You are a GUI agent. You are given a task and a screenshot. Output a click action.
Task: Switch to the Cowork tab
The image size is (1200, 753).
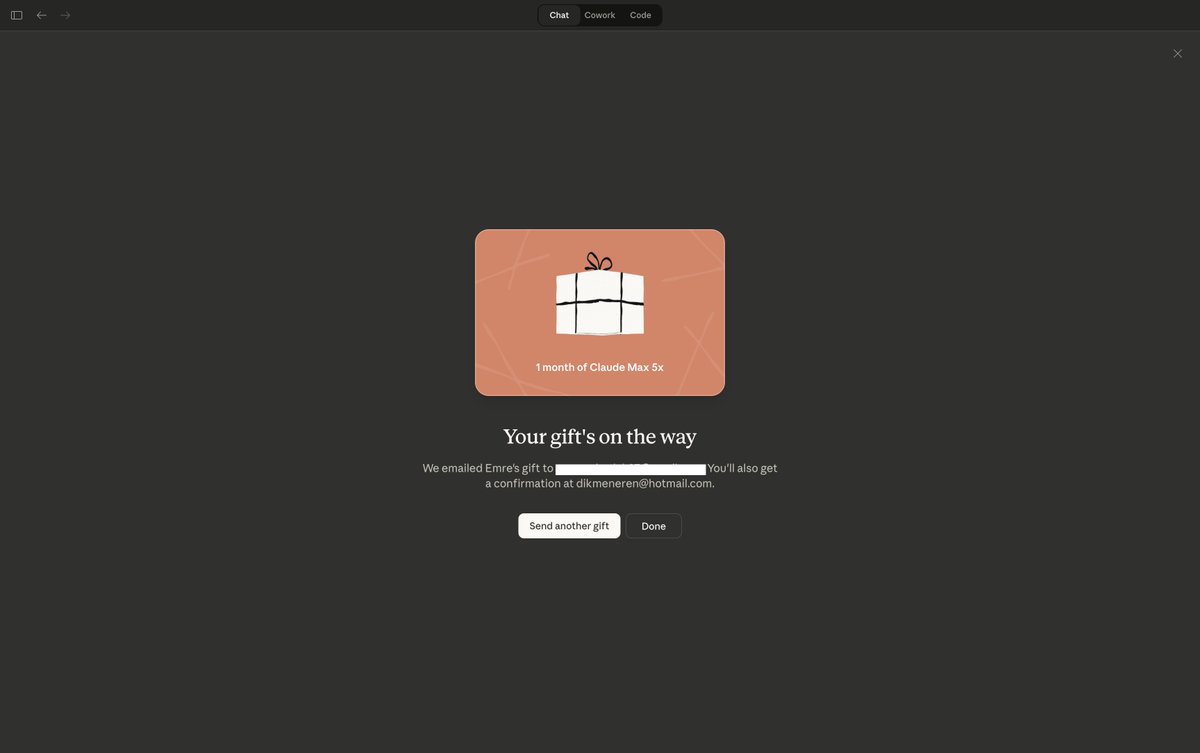point(600,15)
